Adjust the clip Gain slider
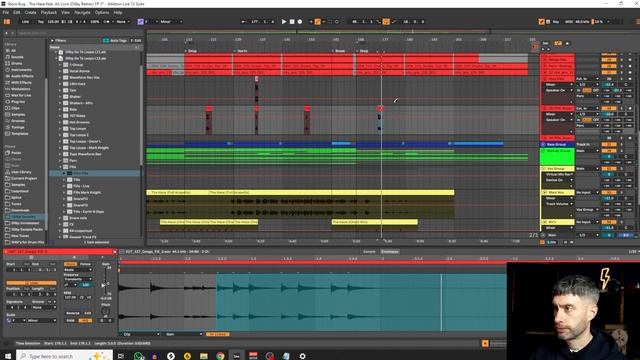This screenshot has width=640, height=360. click(x=106, y=281)
